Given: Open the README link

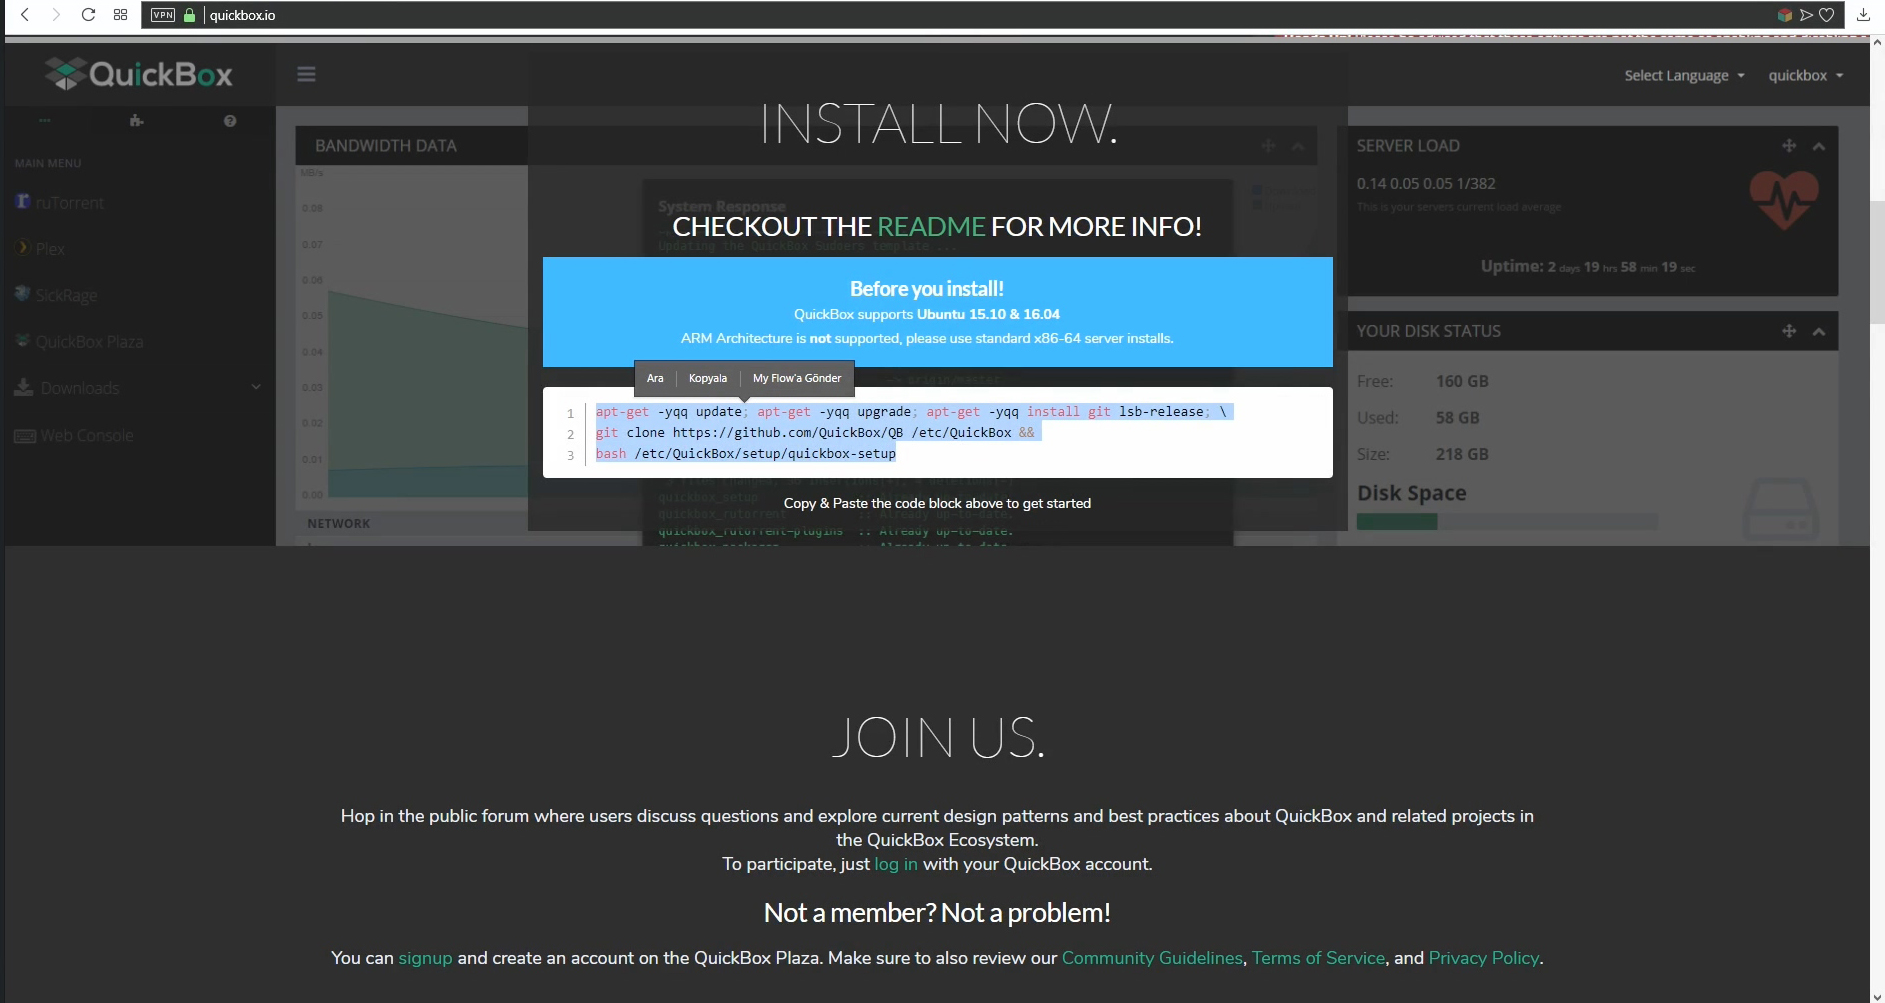Looking at the screenshot, I should coord(931,226).
